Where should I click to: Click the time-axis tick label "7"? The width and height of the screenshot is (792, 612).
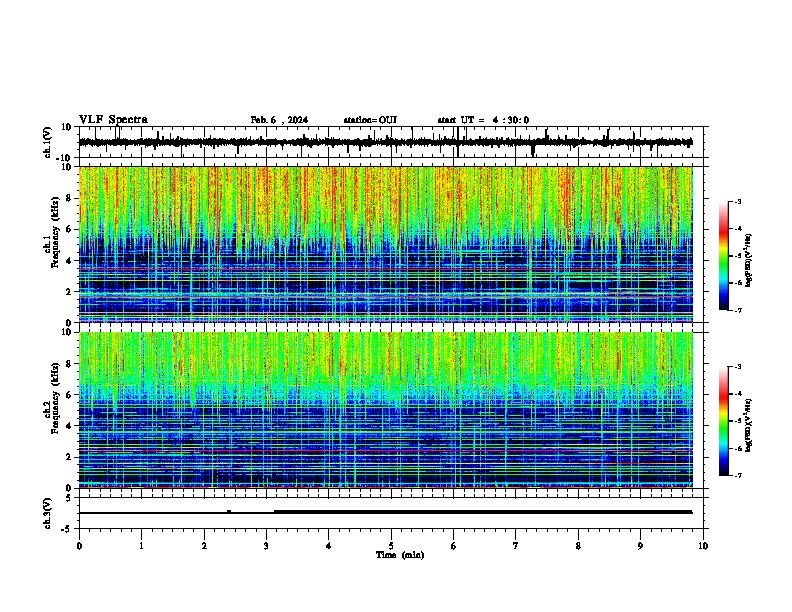point(516,546)
